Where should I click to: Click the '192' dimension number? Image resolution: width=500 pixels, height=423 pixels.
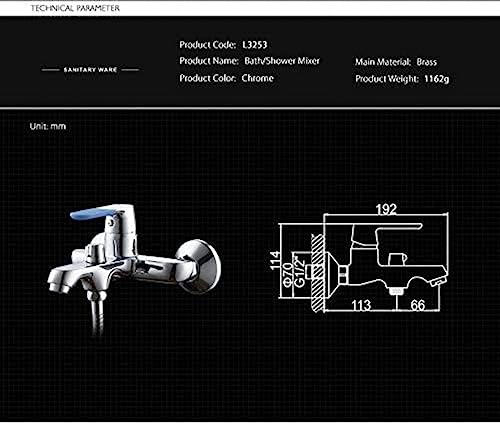[x=386, y=209]
